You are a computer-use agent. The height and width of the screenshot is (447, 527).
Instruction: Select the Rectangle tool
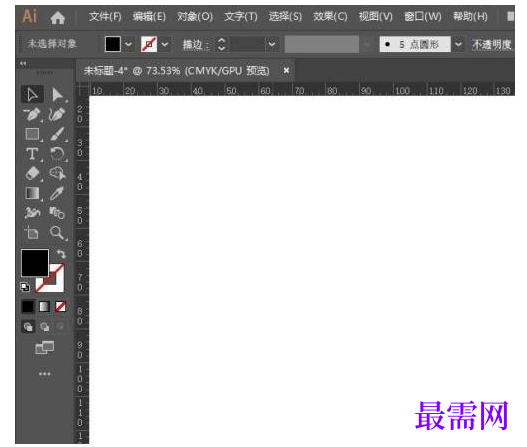(x=32, y=134)
